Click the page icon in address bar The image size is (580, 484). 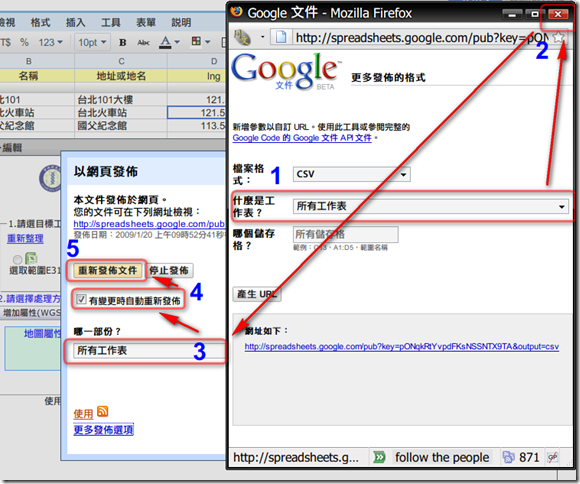coord(281,37)
